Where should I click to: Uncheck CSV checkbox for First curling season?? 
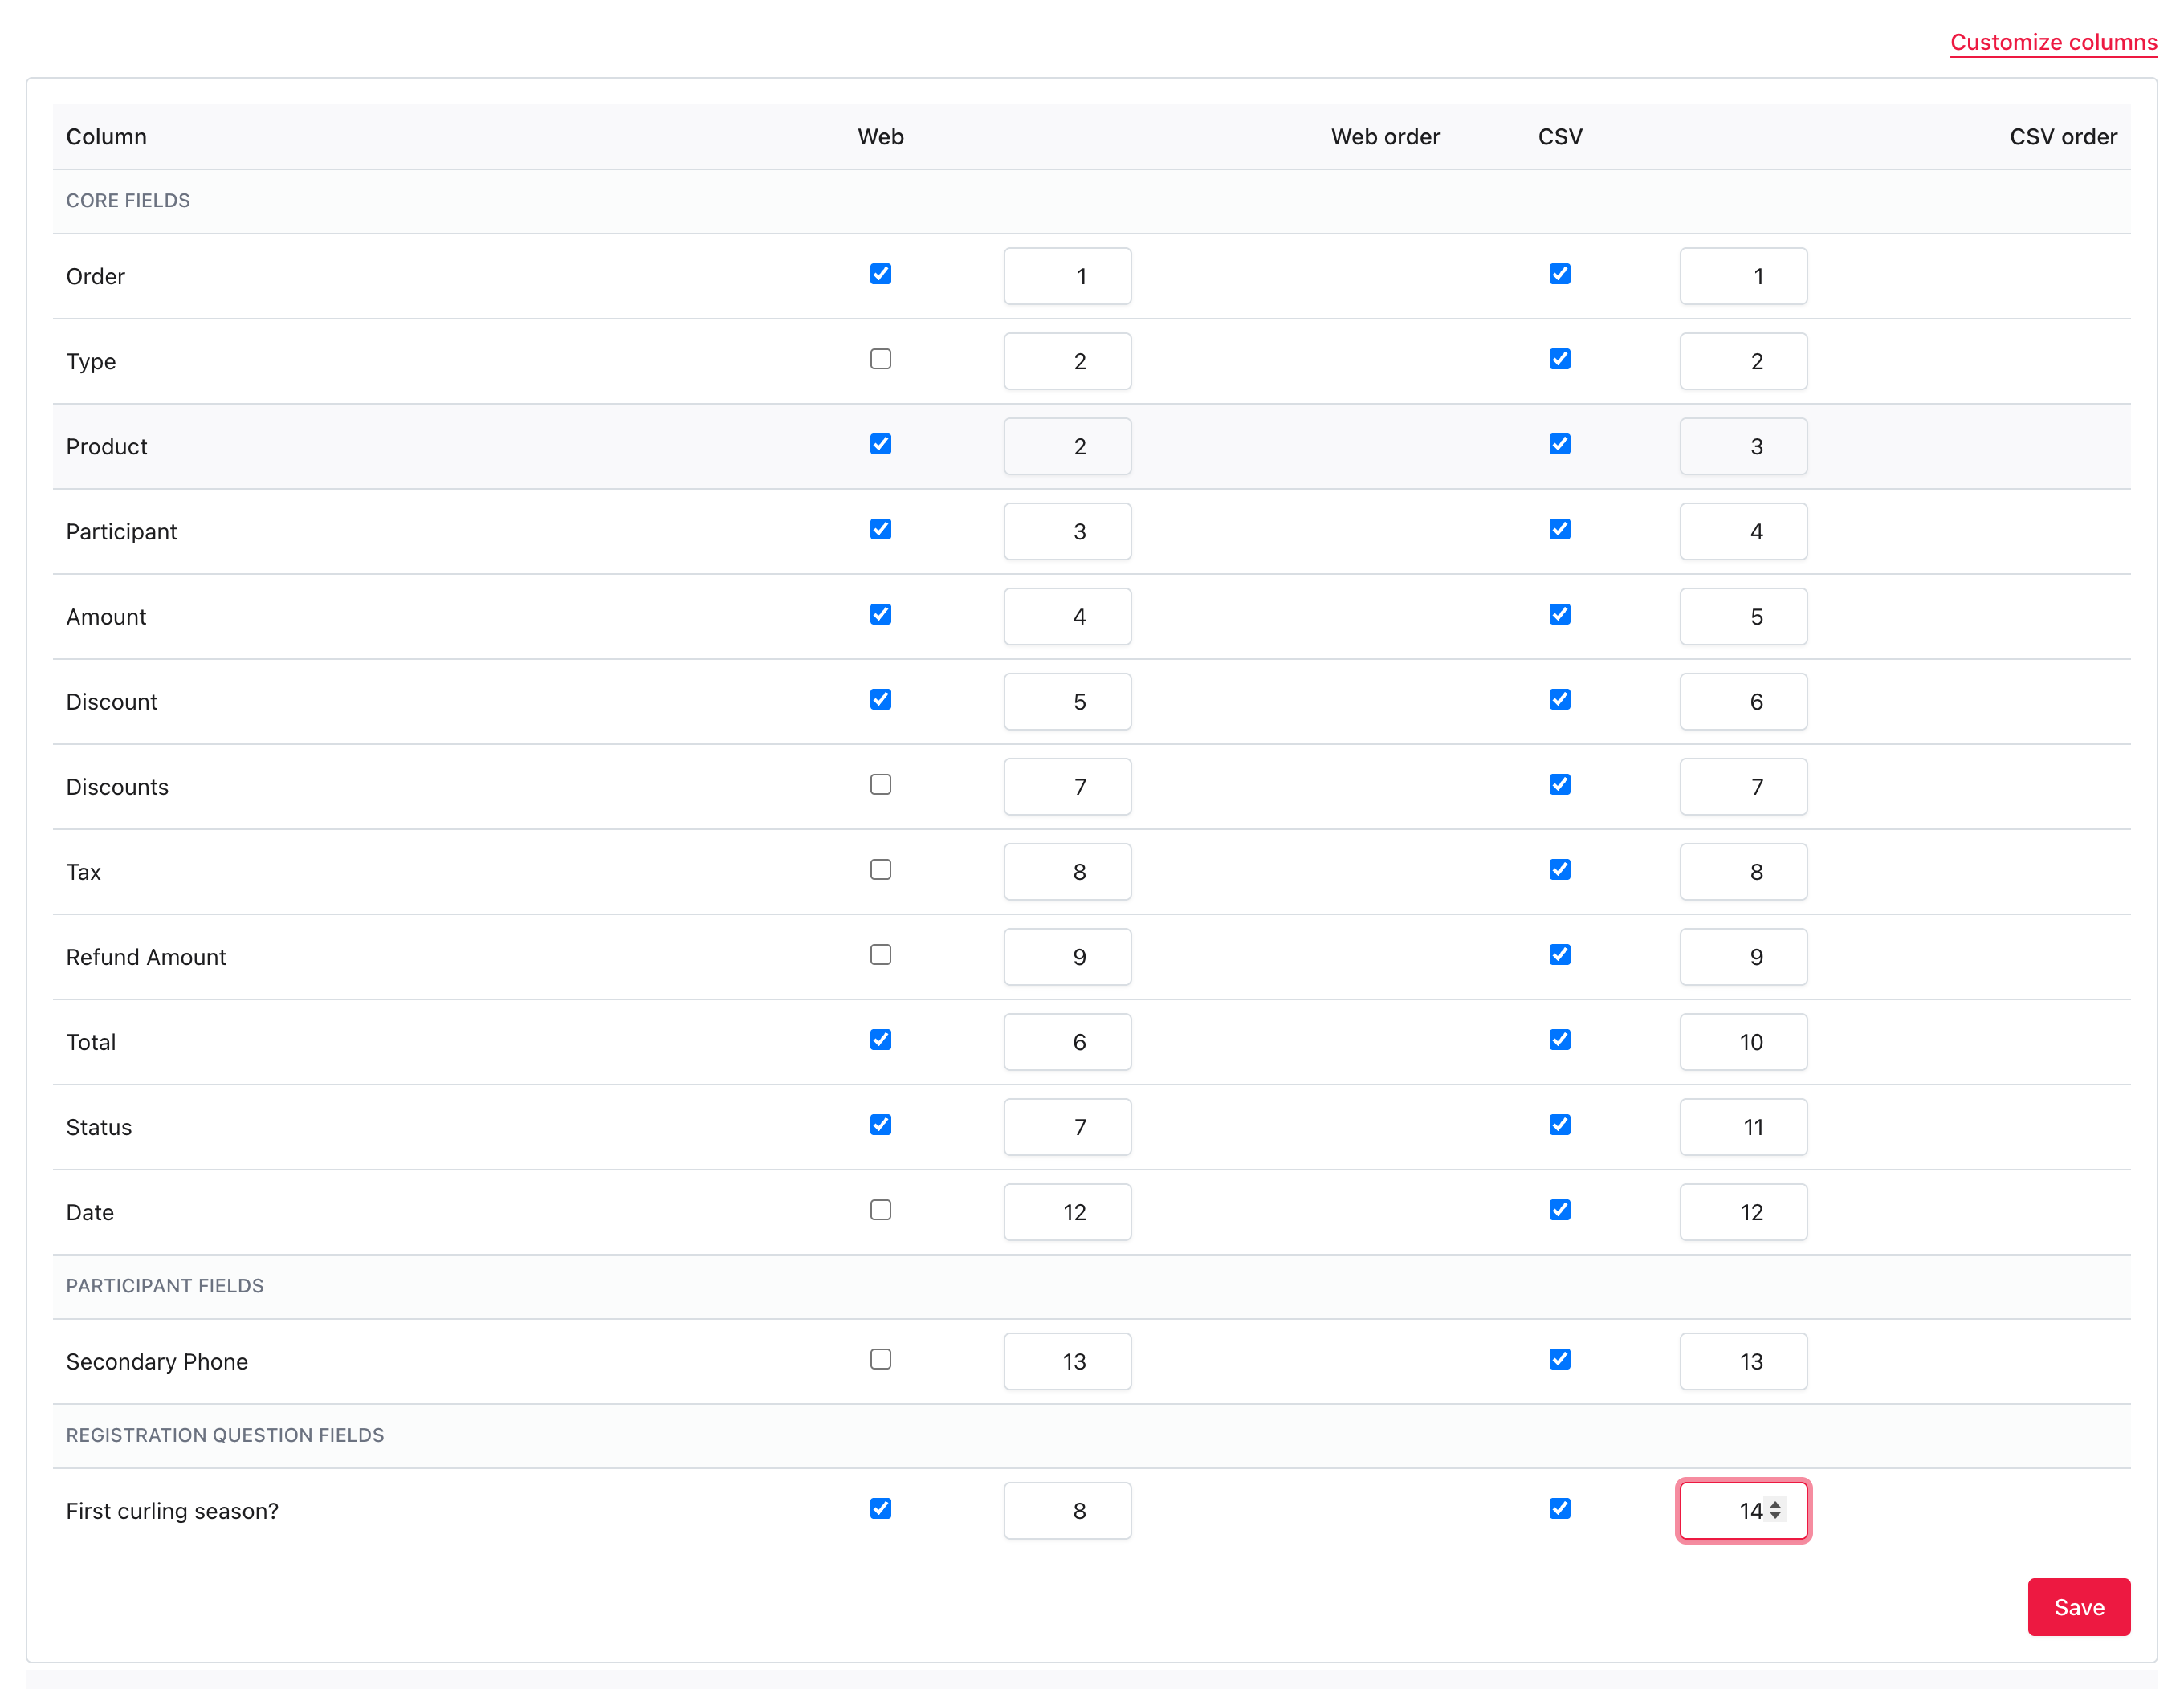1559,1507
